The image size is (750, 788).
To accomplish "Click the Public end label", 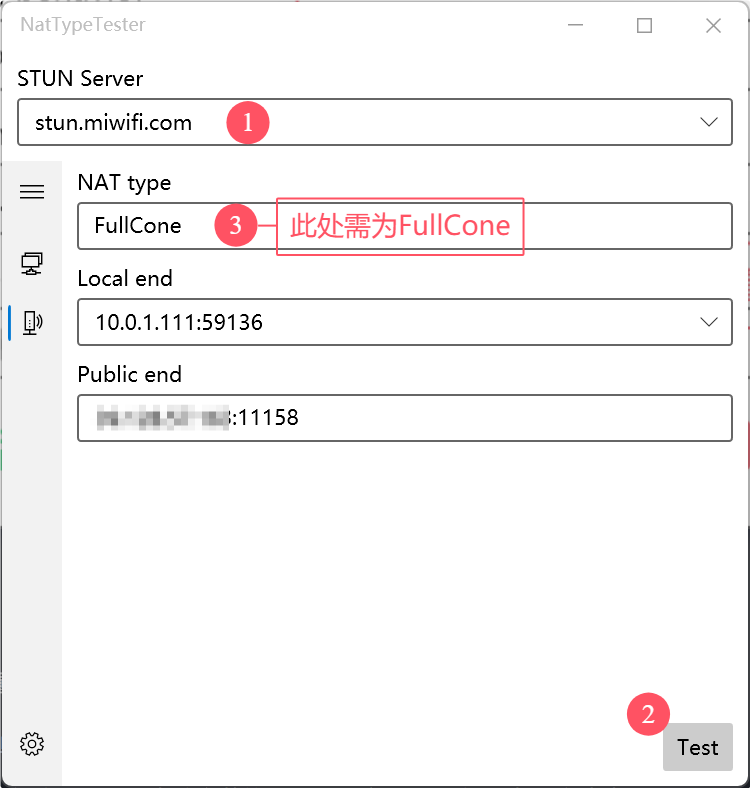I will [x=130, y=375].
